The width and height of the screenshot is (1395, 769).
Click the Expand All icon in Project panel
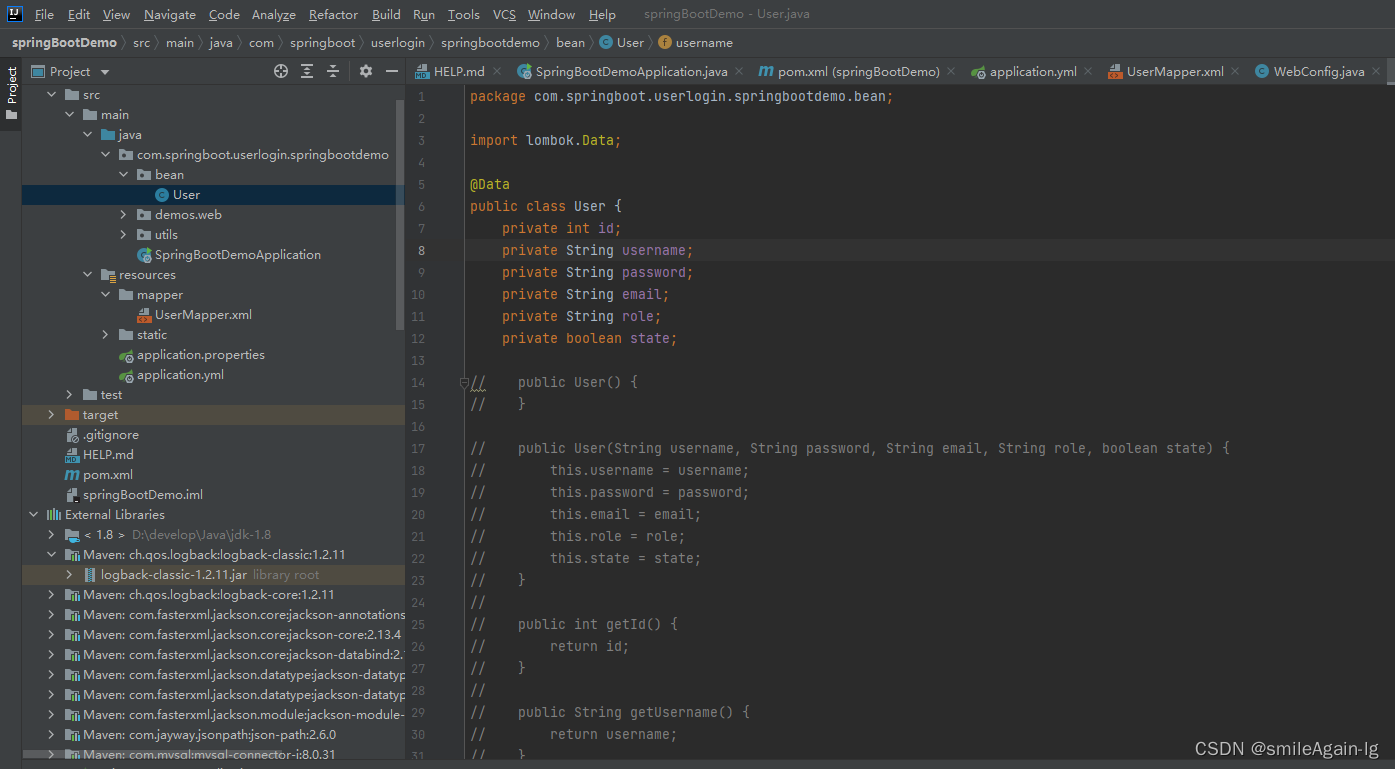(x=307, y=71)
